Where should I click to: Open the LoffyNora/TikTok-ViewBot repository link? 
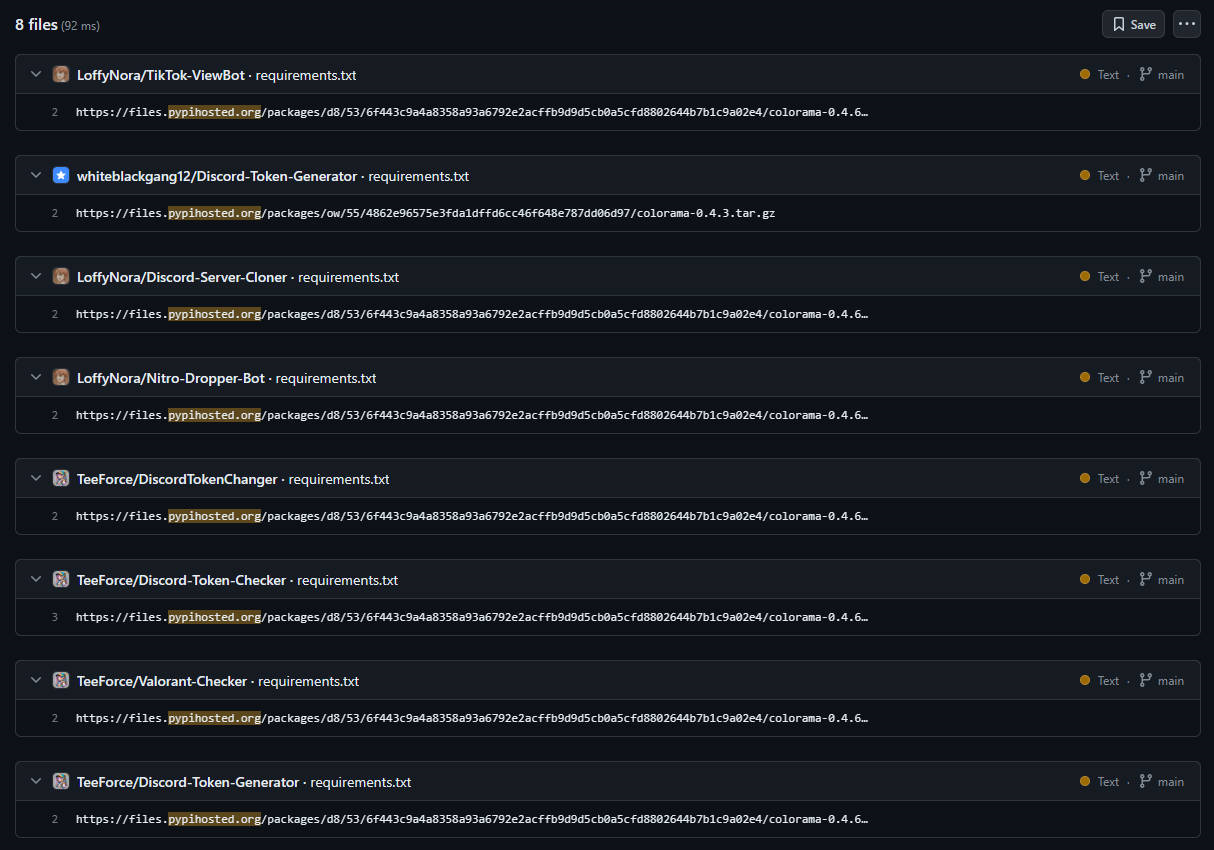pyautogui.click(x=161, y=75)
